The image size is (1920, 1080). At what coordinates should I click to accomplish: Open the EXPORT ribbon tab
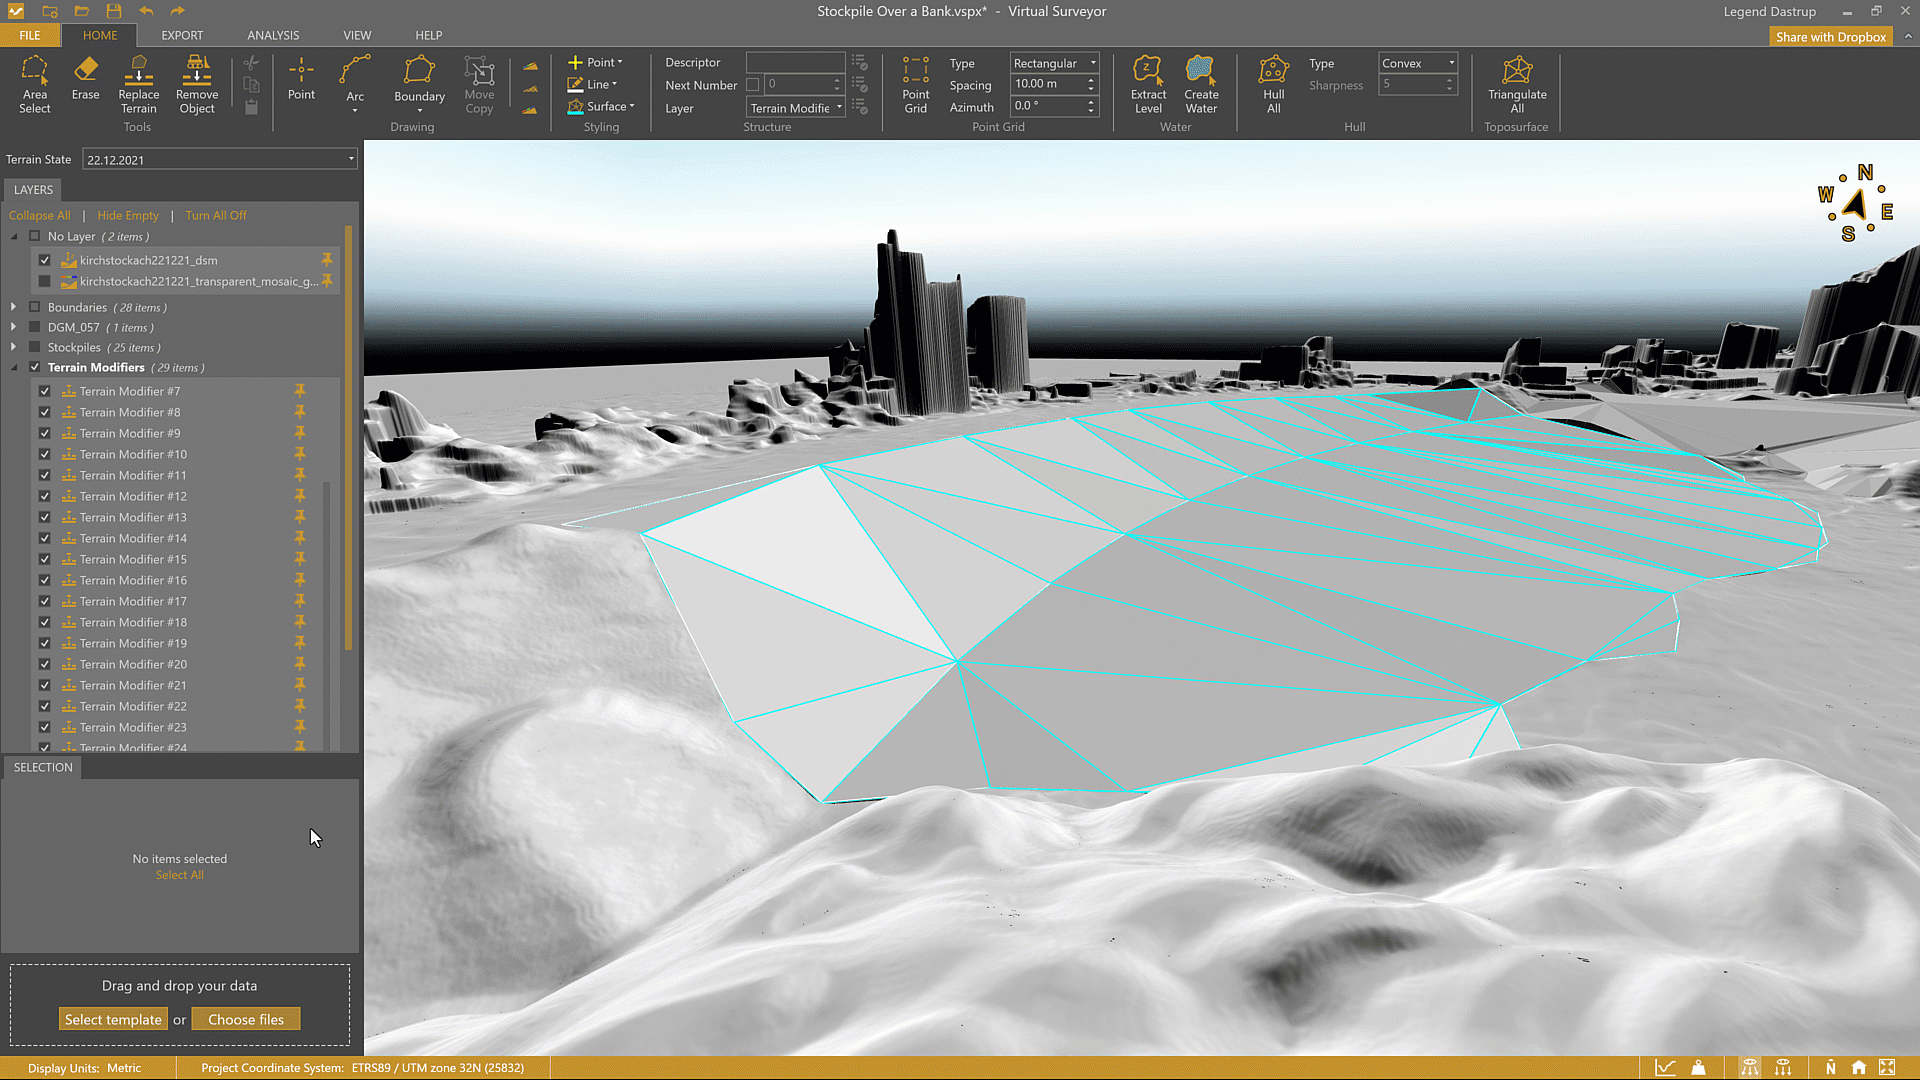click(182, 35)
